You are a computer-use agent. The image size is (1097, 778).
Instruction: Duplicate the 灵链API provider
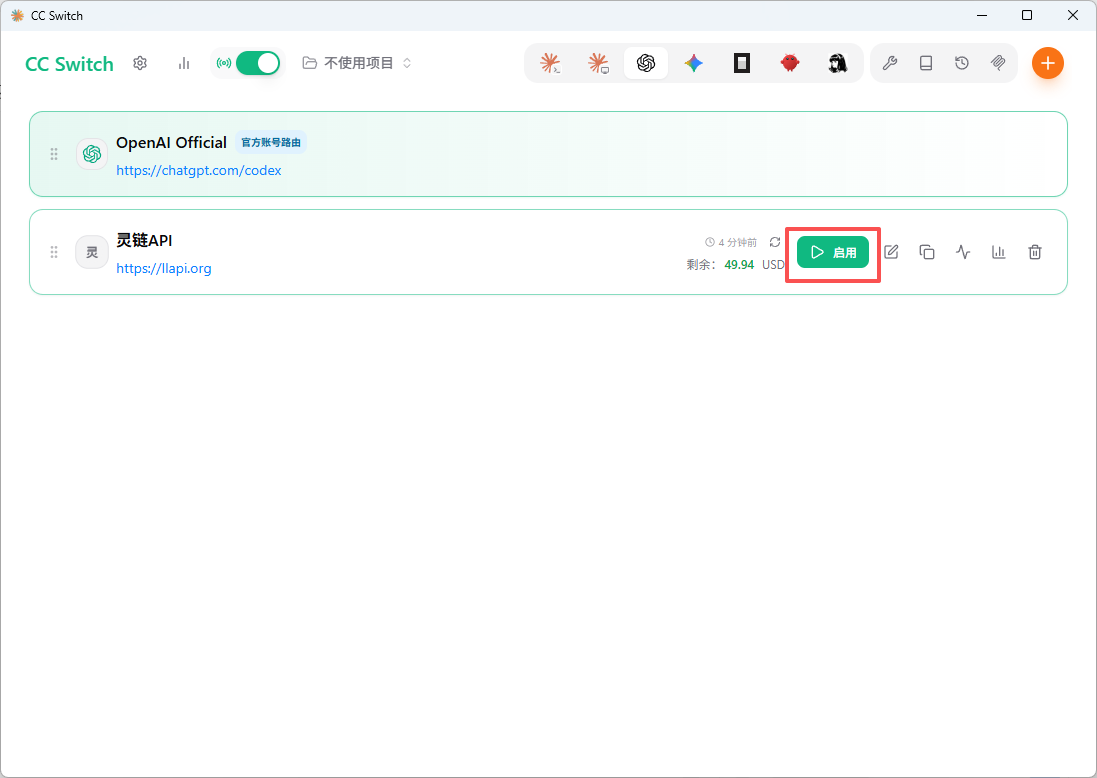point(927,252)
